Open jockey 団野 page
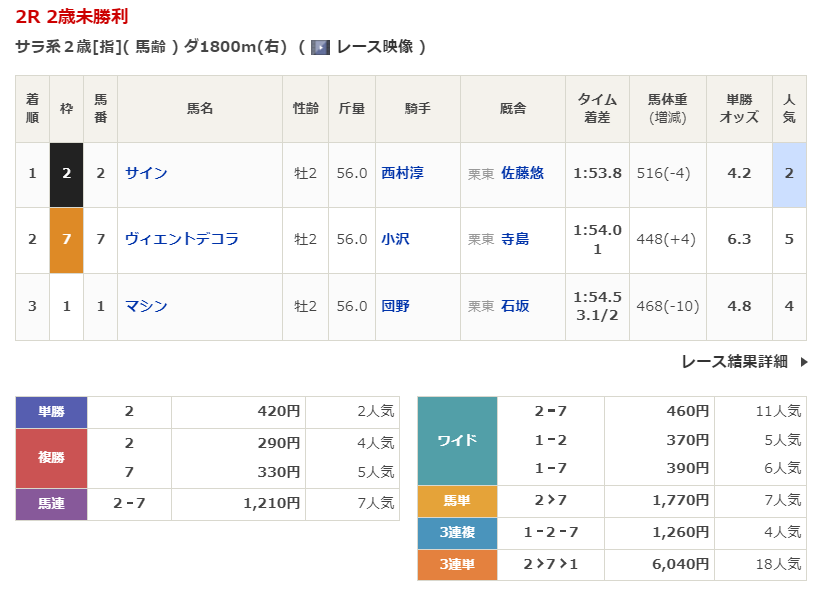 coord(395,306)
